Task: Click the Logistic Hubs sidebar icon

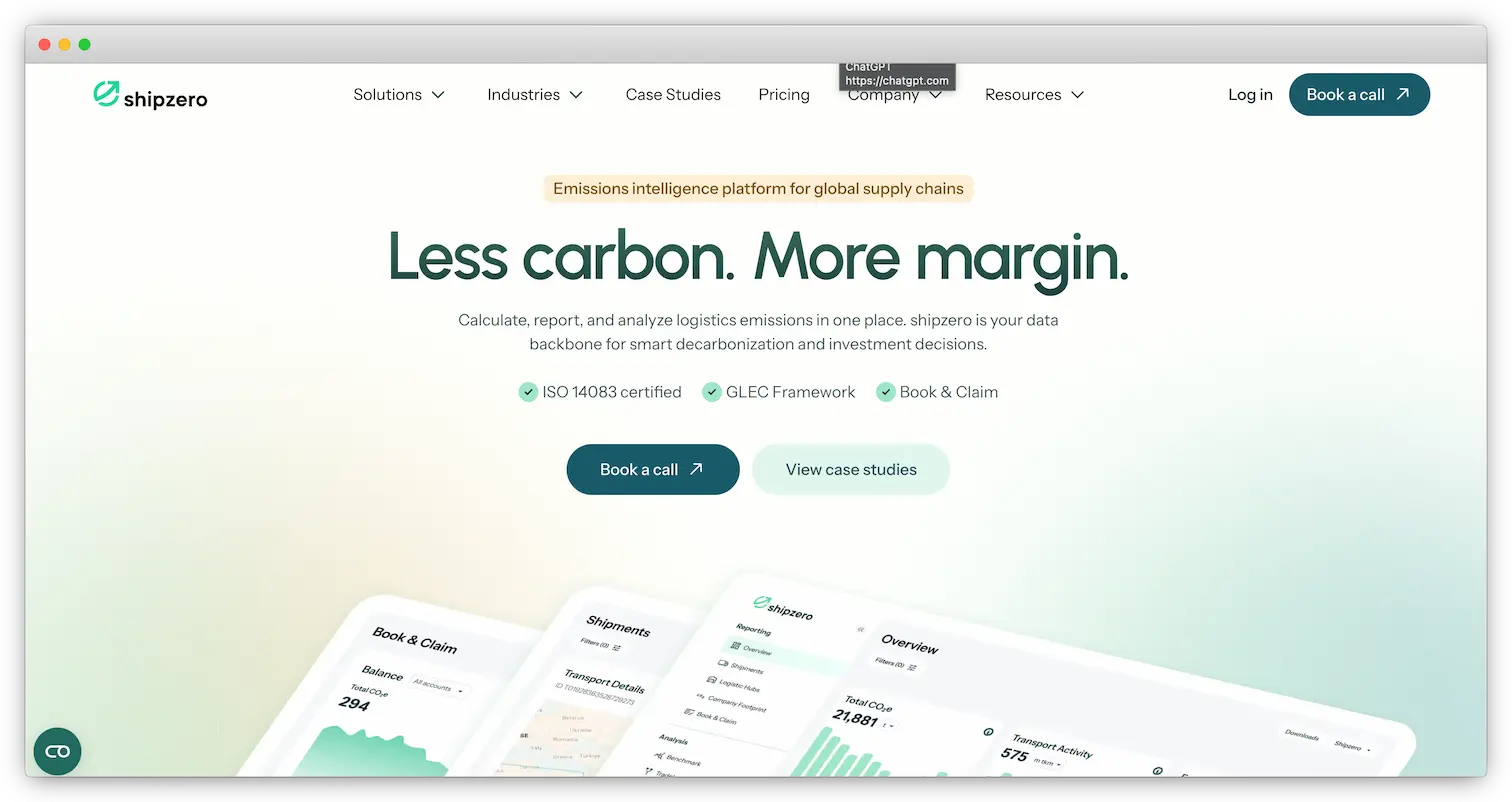Action: (x=711, y=680)
